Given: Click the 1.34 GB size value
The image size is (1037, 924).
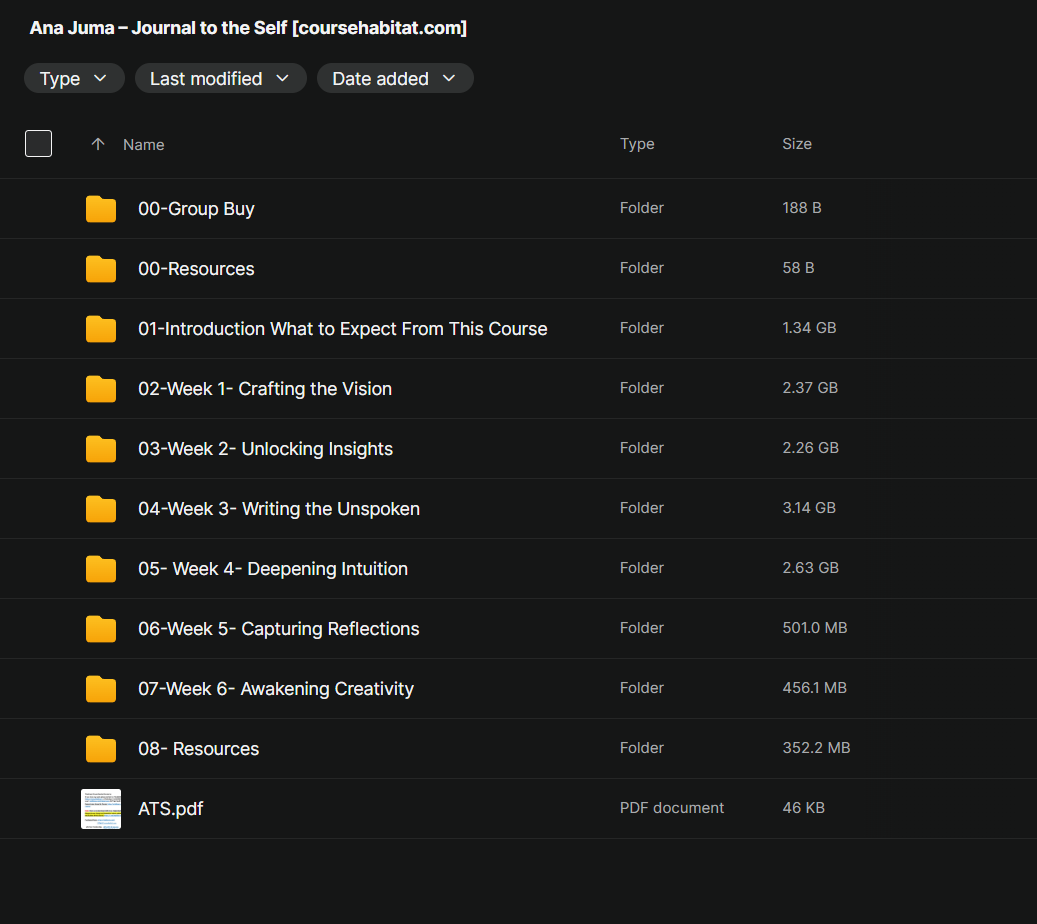Looking at the screenshot, I should point(809,328).
